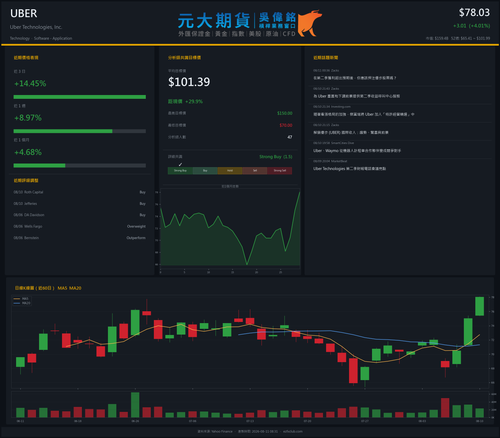Viewport: 500px width, 438px height.
Task: Click the +29.9% upside value
Action: (194, 101)
